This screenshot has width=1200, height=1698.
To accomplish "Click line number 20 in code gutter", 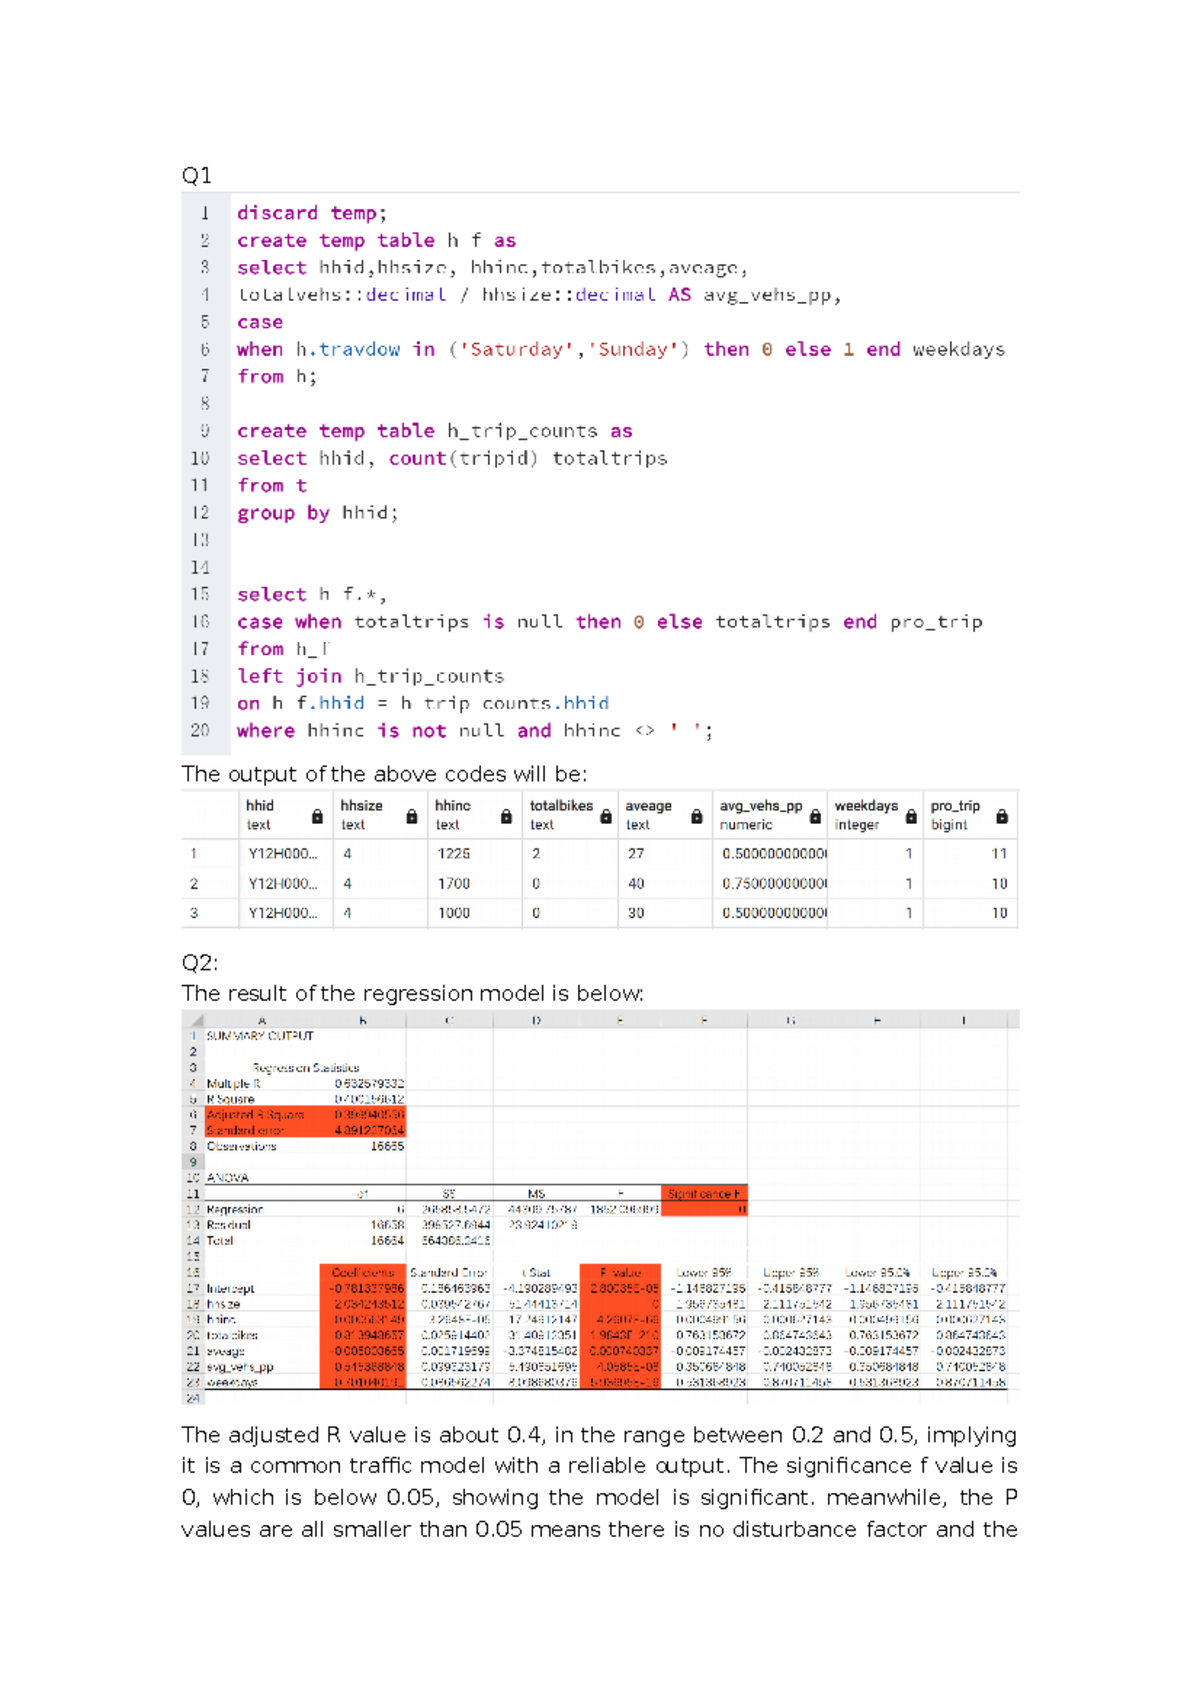I will (x=200, y=730).
